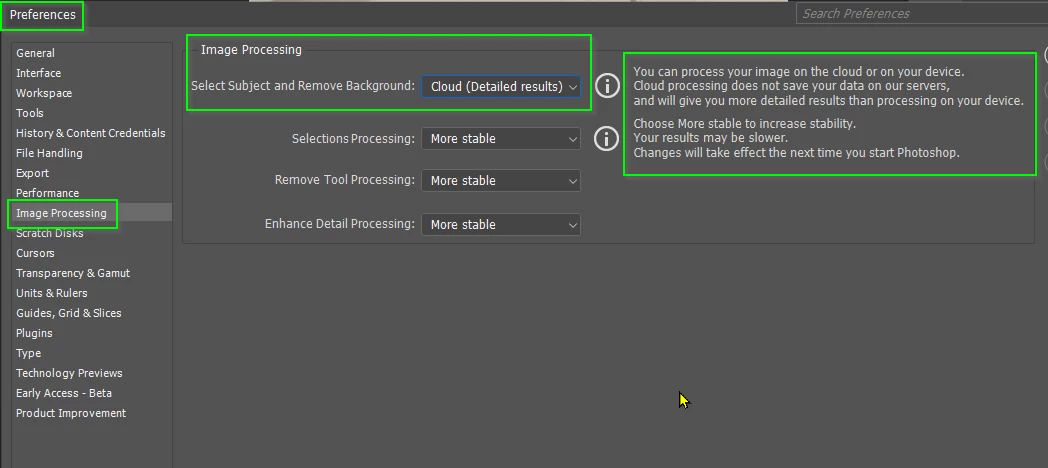Open Early Access - Beta preferences

63,394
